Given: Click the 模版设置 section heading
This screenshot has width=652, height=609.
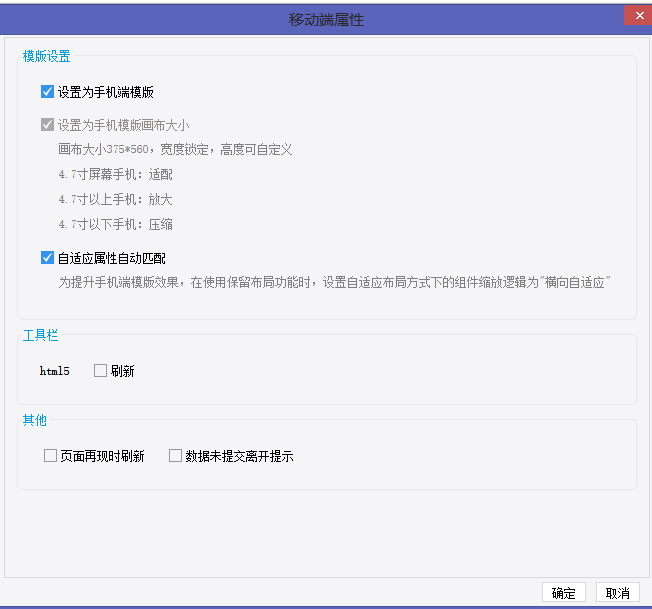Looking at the screenshot, I should [47, 56].
